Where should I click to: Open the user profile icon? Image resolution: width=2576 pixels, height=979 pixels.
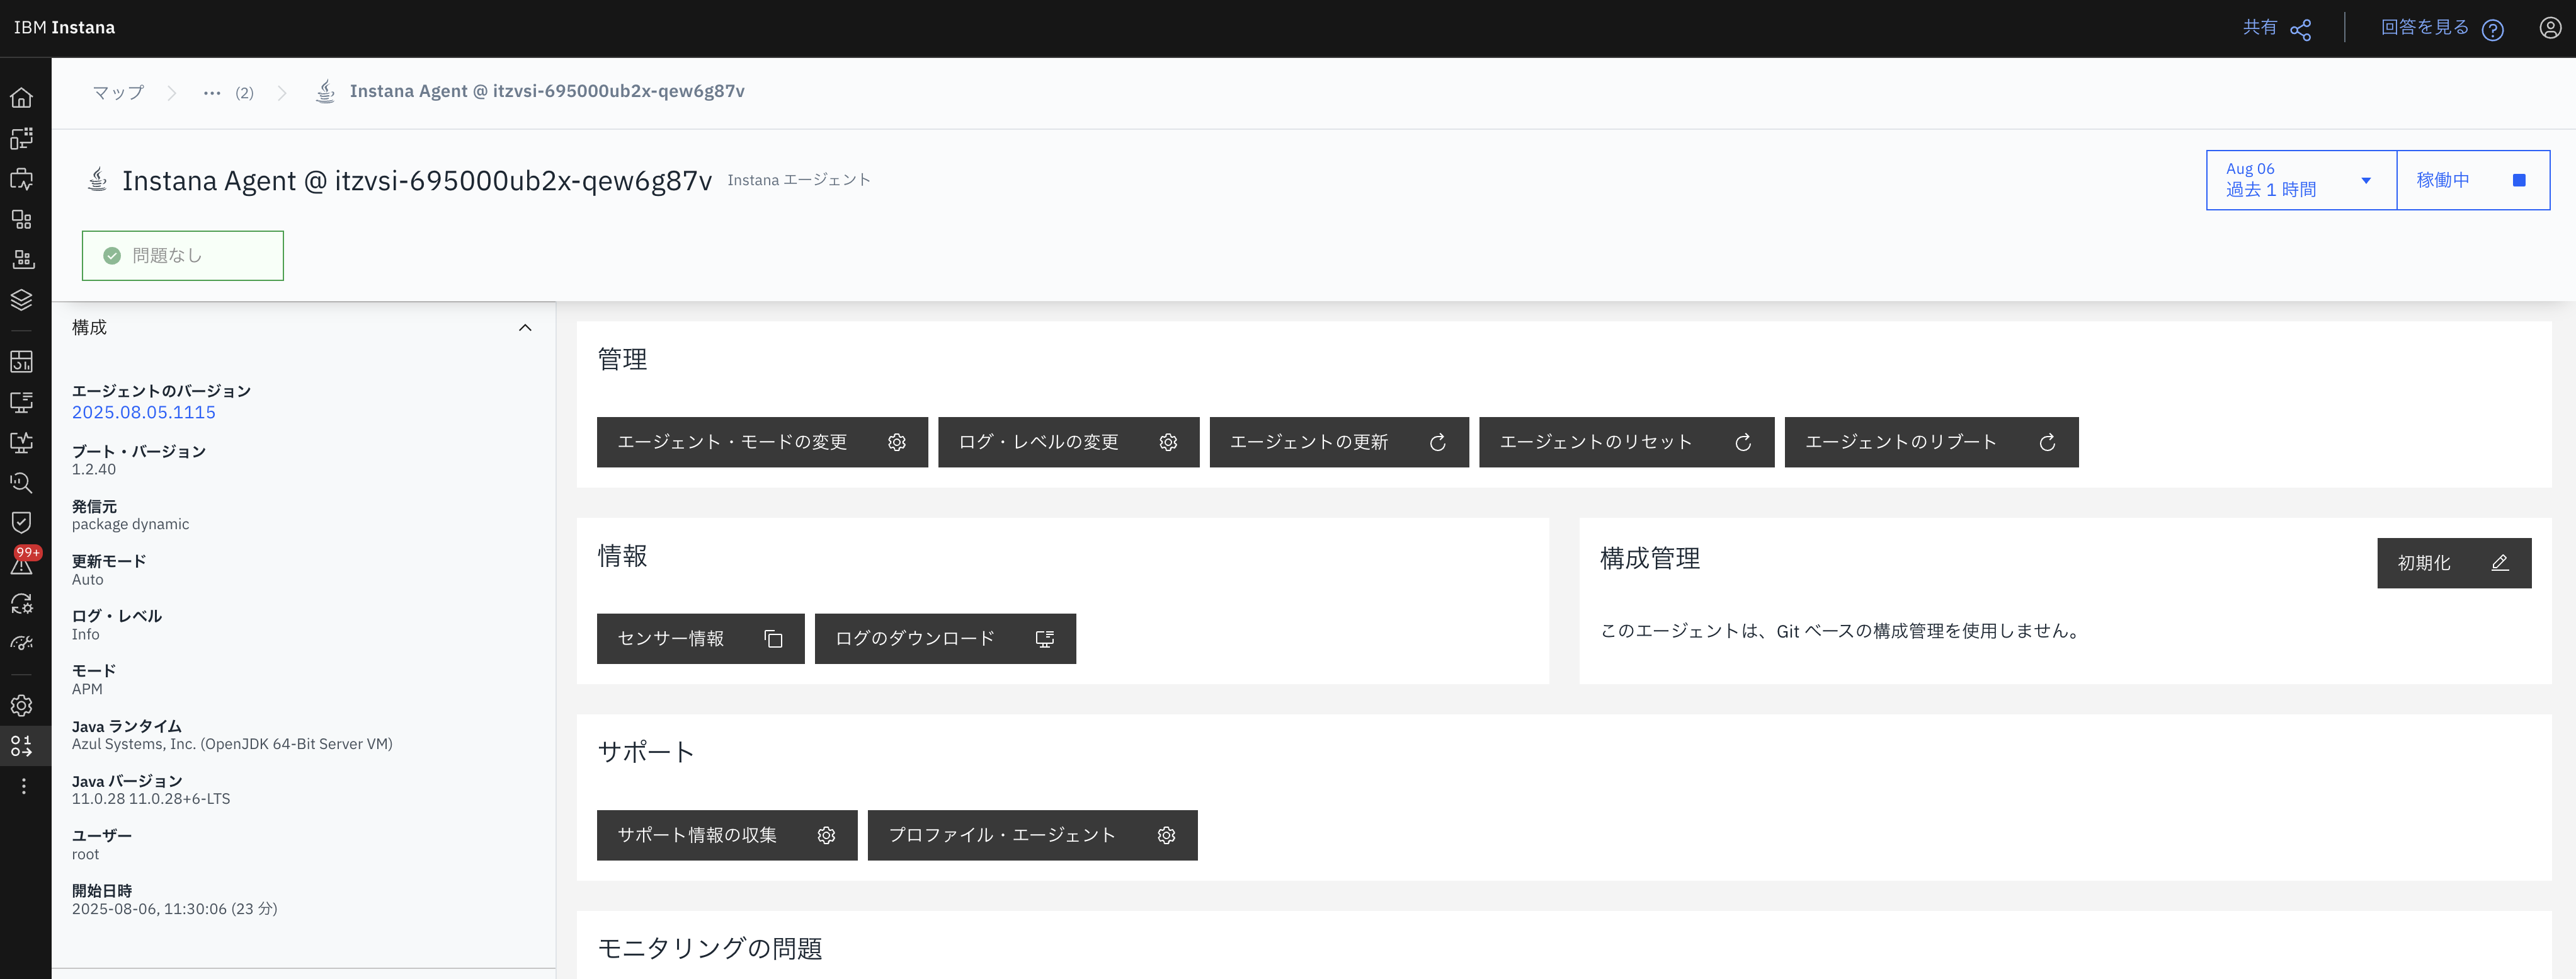pos(2550,28)
